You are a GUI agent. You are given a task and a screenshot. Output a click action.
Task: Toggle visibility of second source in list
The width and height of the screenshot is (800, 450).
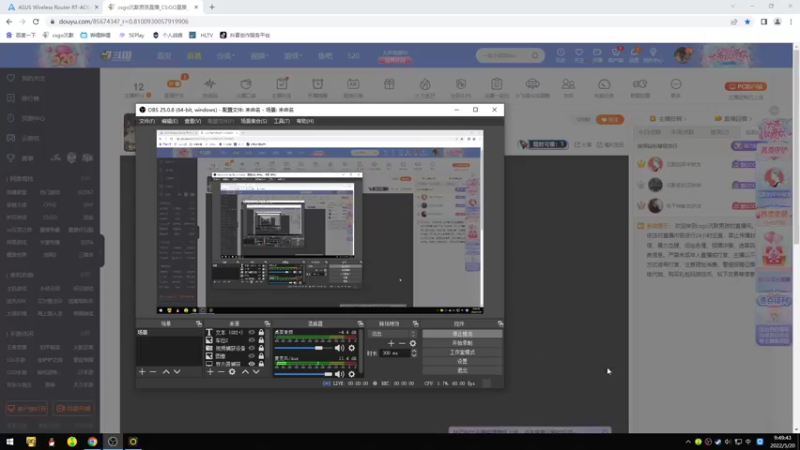pos(252,340)
